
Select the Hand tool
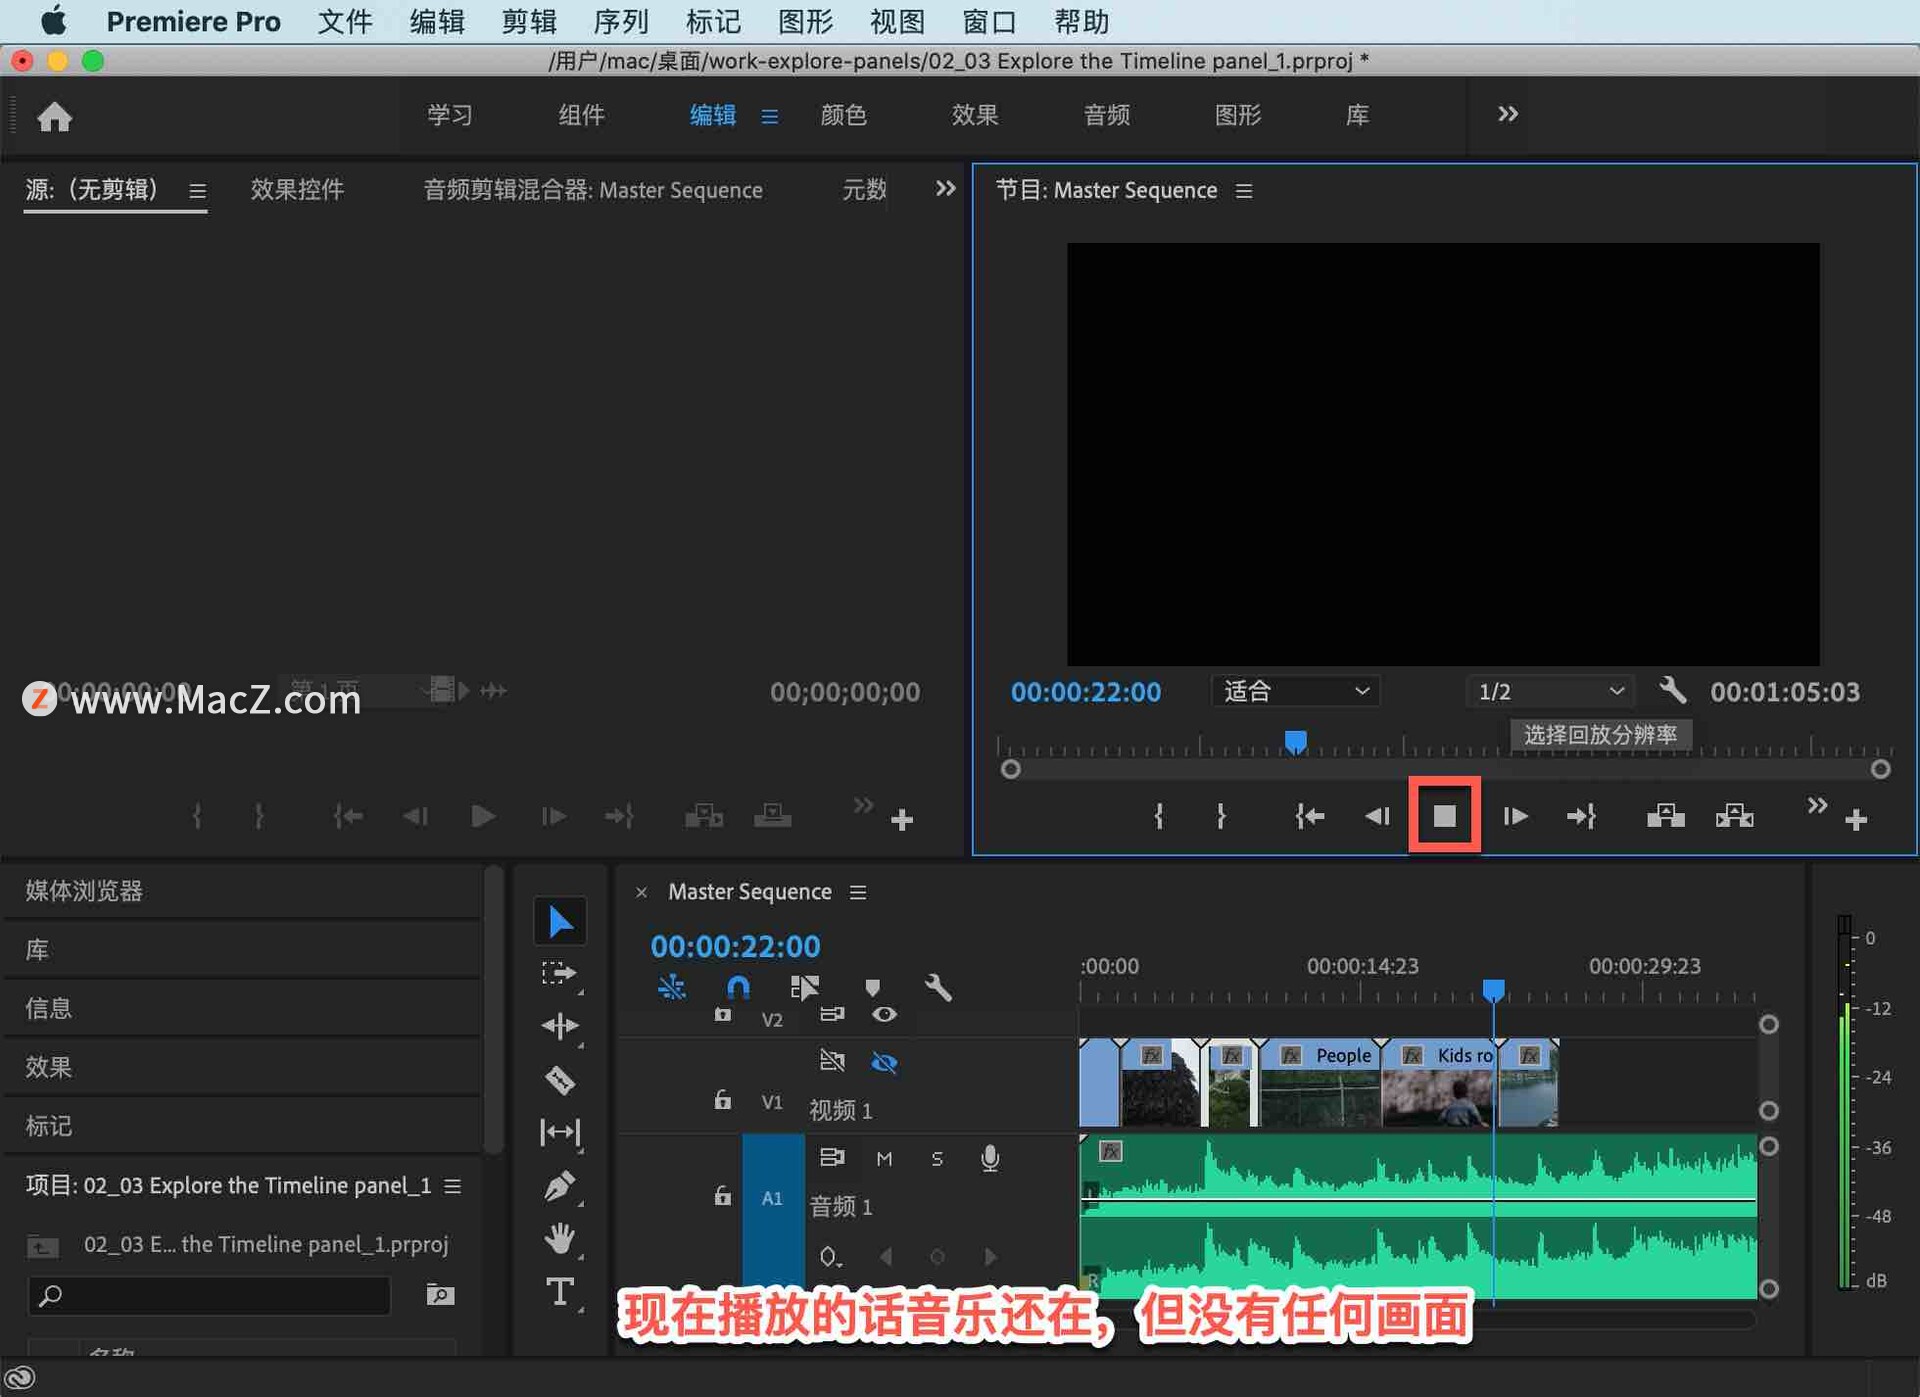point(560,1239)
